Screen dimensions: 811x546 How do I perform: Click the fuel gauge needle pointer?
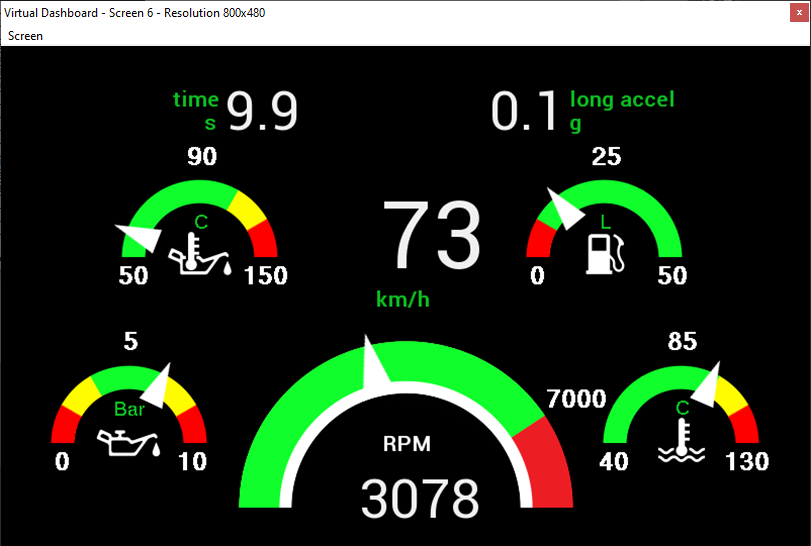click(x=562, y=211)
